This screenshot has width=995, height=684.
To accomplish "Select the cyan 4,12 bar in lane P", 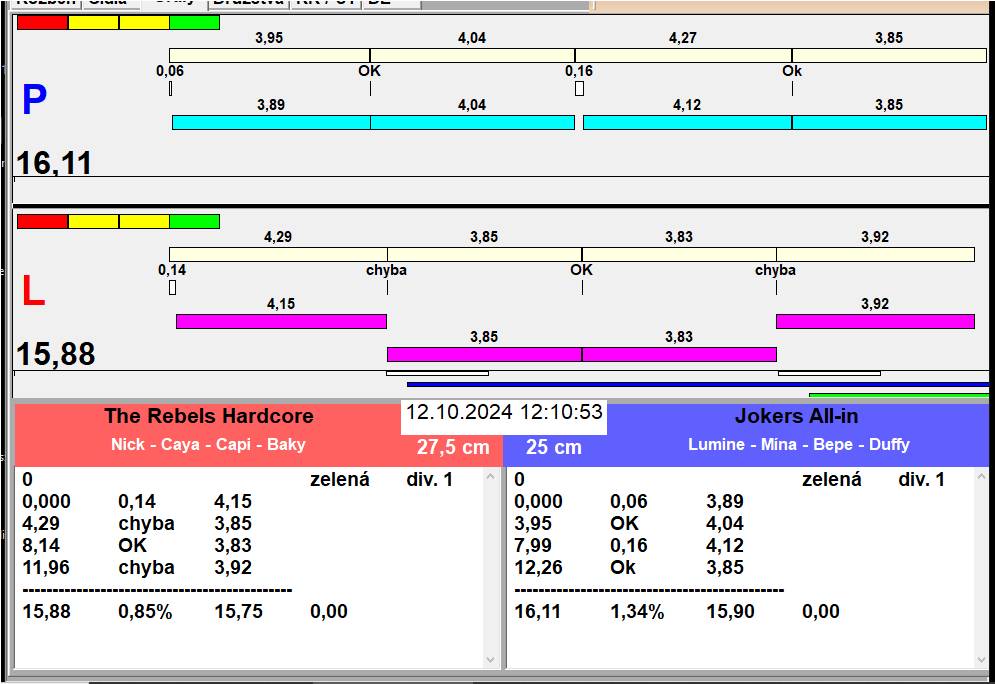I will (x=687, y=122).
